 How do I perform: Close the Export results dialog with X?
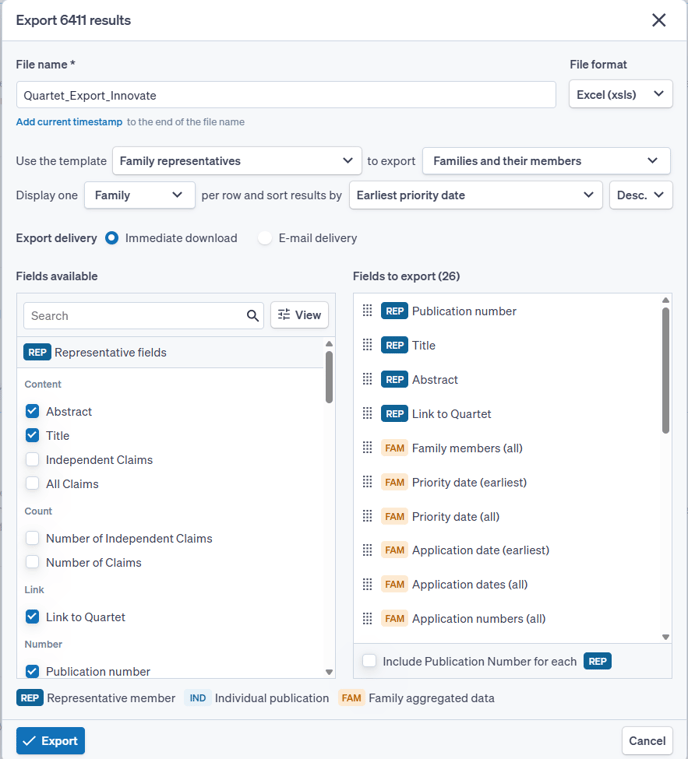[x=659, y=20]
